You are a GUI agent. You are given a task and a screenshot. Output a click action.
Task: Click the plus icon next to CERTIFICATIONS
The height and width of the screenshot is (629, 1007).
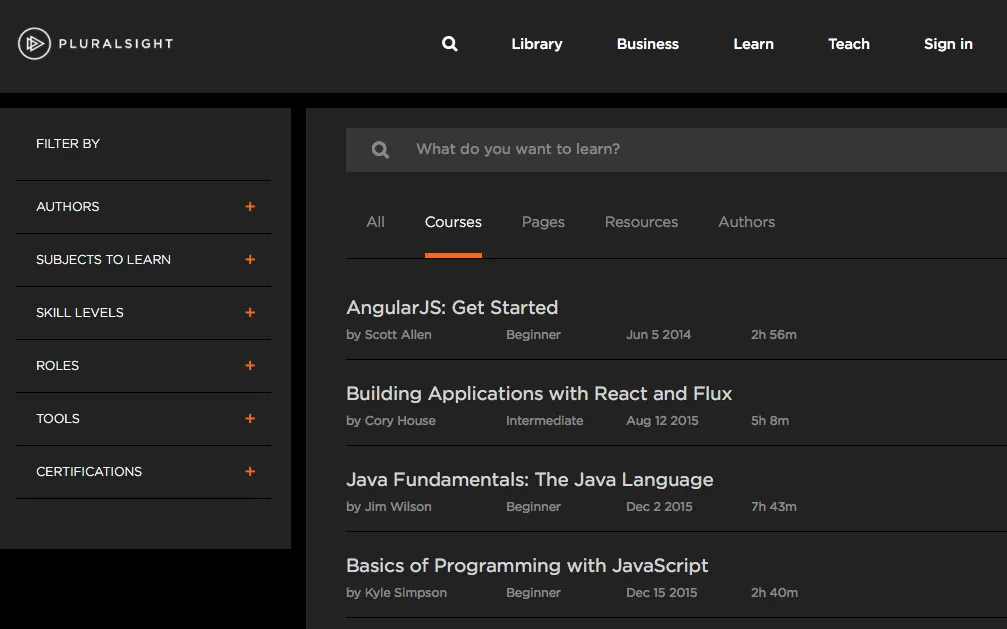point(250,471)
